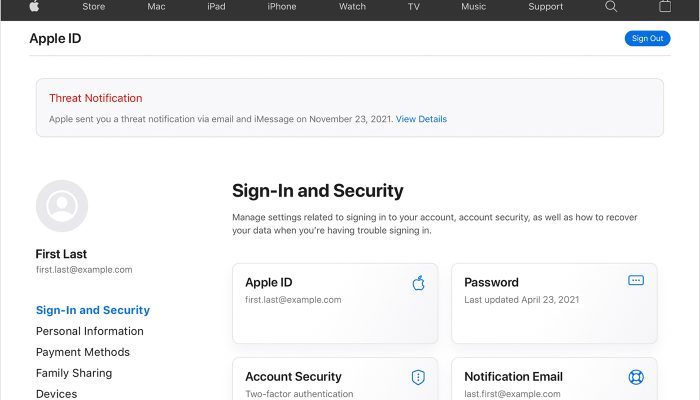Click the Password card dots icon
The width and height of the screenshot is (700, 400).
click(x=636, y=281)
